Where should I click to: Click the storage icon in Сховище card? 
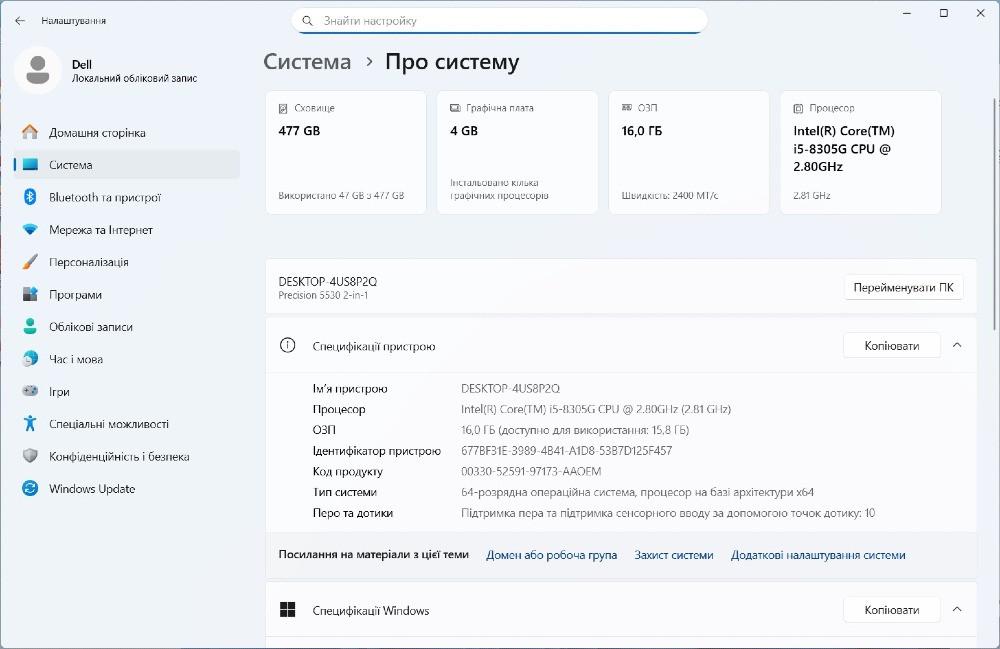coord(283,108)
